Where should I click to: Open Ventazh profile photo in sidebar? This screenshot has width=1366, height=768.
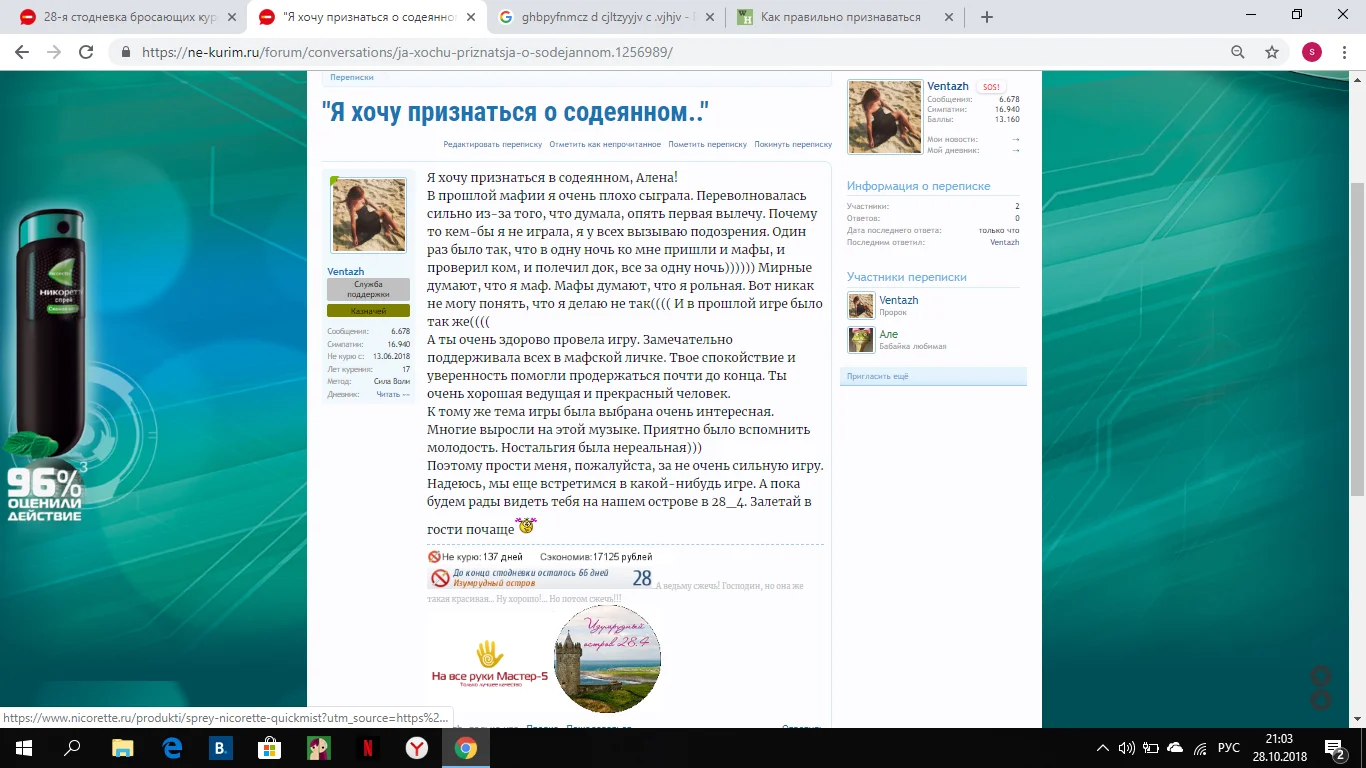pyautogui.click(x=884, y=117)
